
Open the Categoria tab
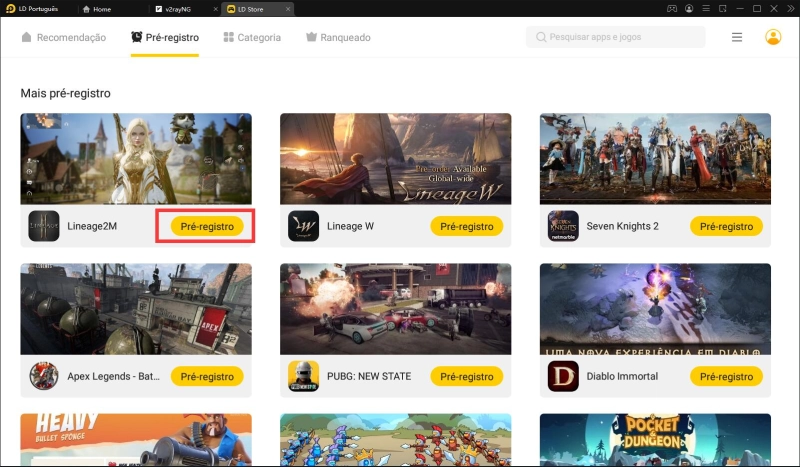point(252,37)
